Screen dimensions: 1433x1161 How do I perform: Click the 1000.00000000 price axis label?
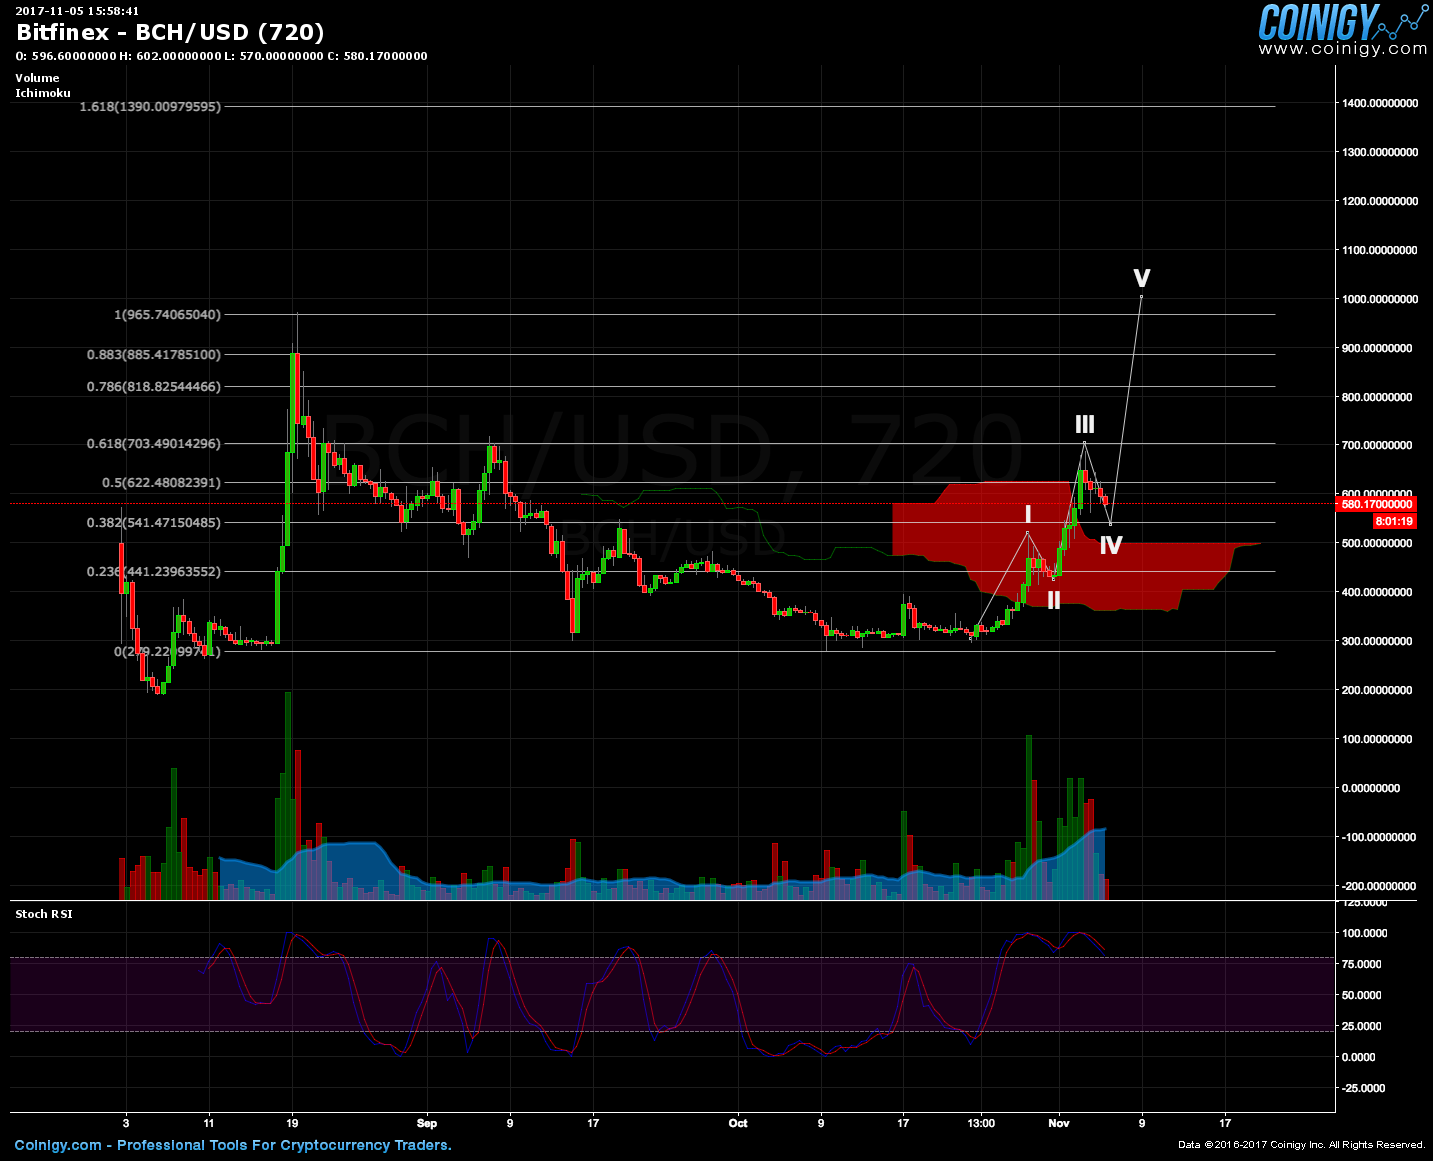(1380, 299)
